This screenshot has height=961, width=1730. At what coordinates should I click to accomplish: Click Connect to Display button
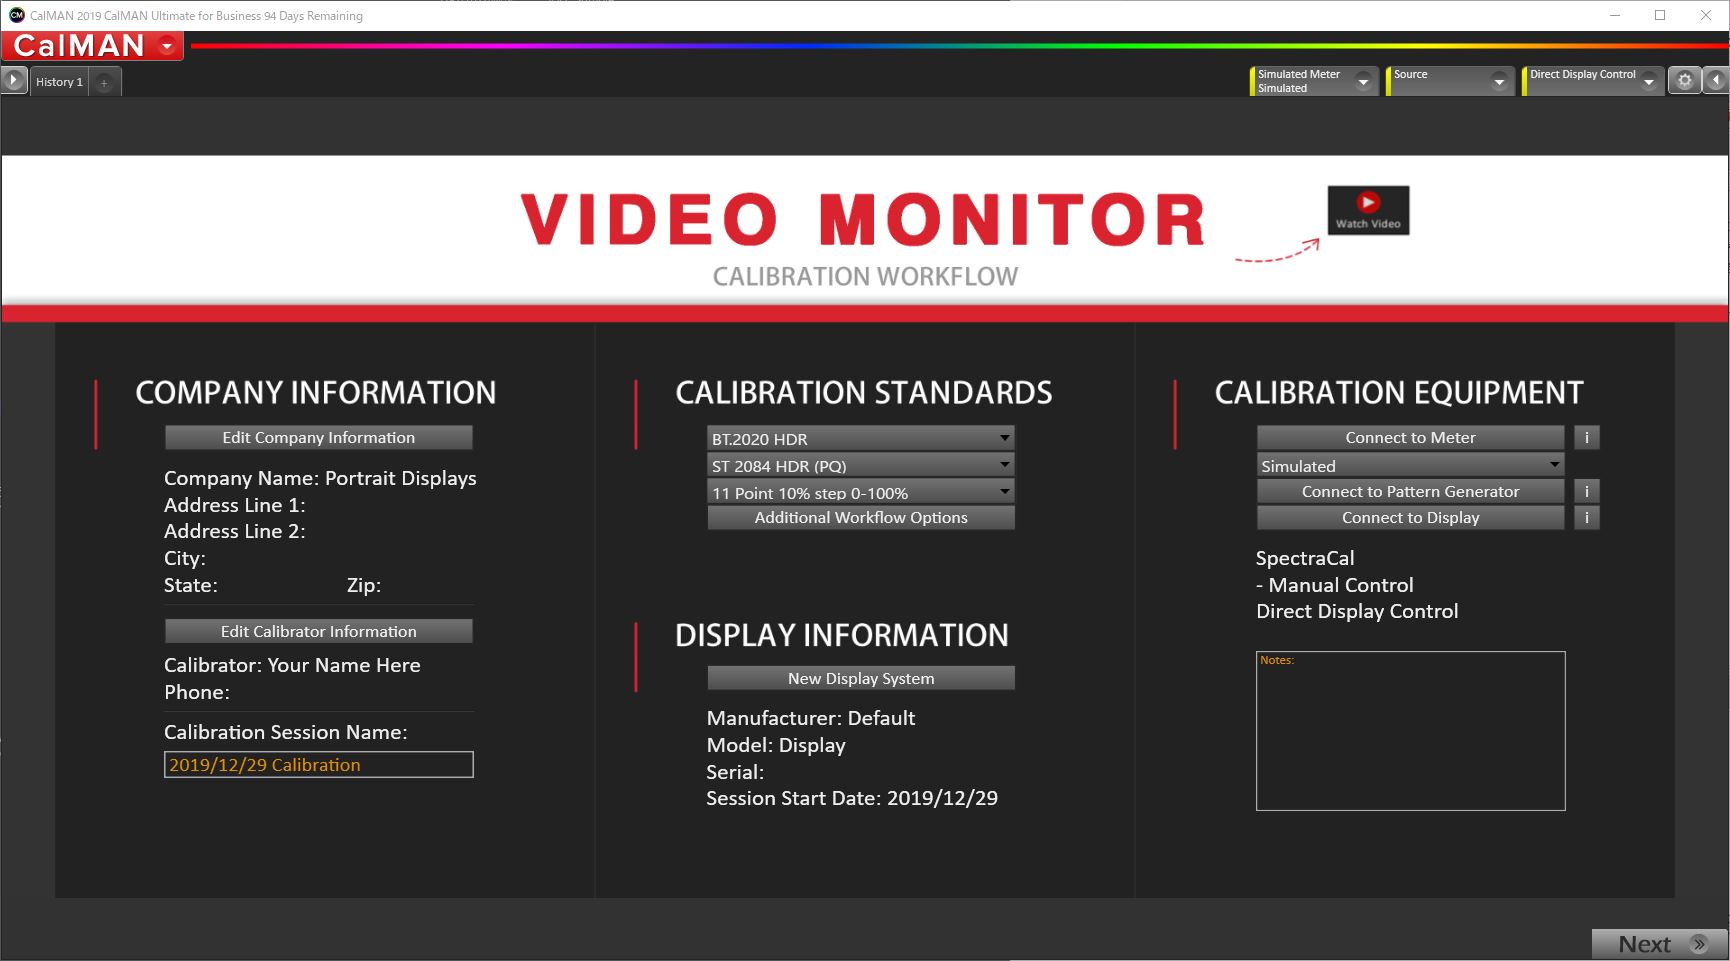pos(1410,517)
